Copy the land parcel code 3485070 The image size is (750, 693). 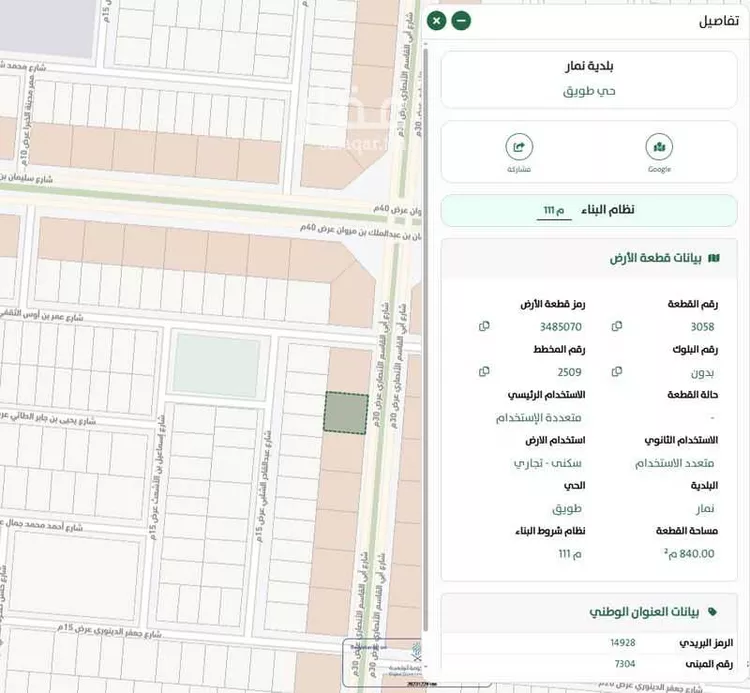tap(484, 327)
